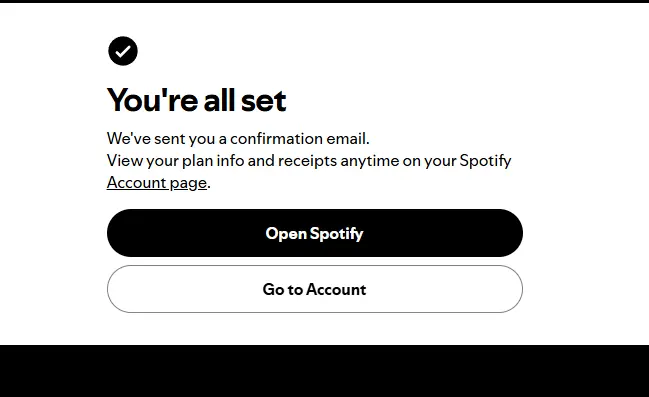Click the thin black bar at the top
The height and width of the screenshot is (397, 649).
point(324,1)
